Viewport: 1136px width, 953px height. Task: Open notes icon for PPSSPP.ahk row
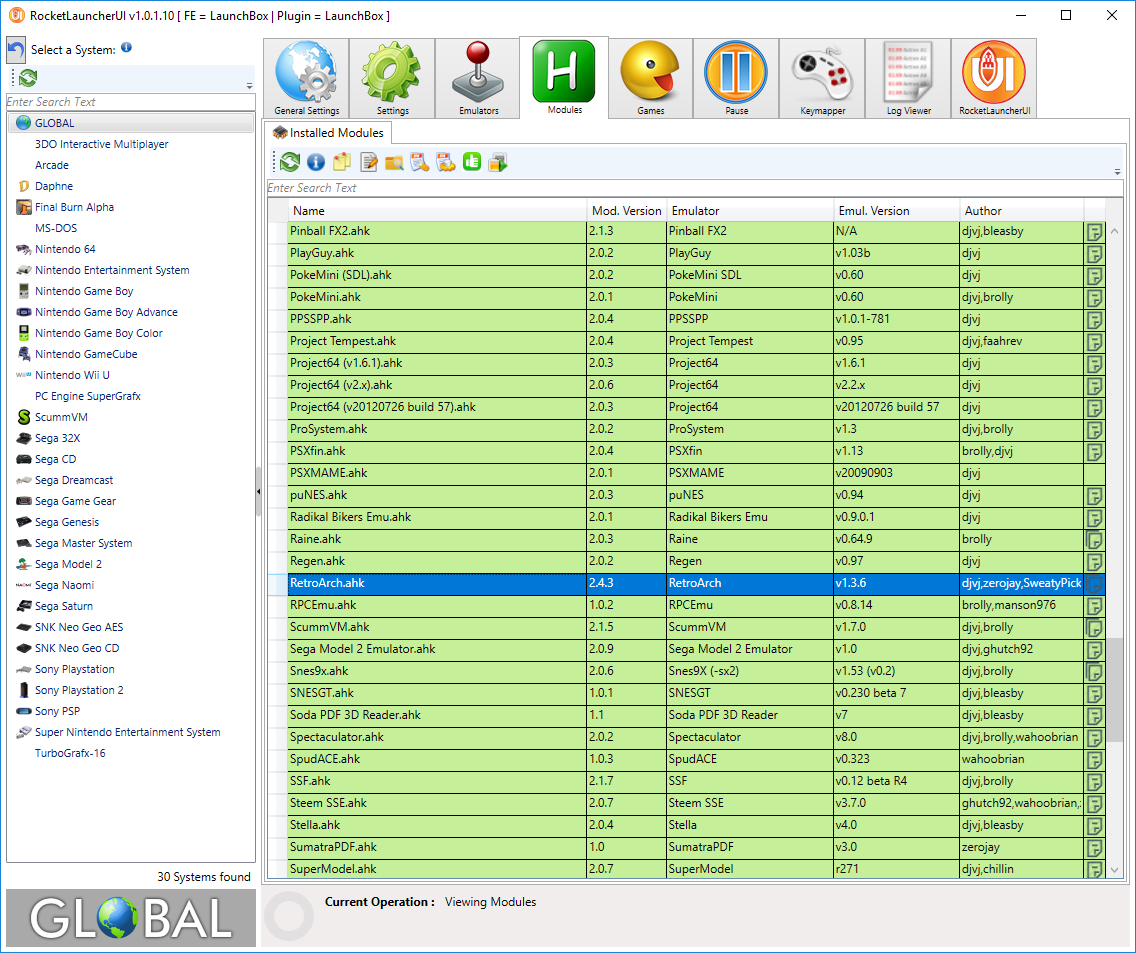[x=1094, y=320]
